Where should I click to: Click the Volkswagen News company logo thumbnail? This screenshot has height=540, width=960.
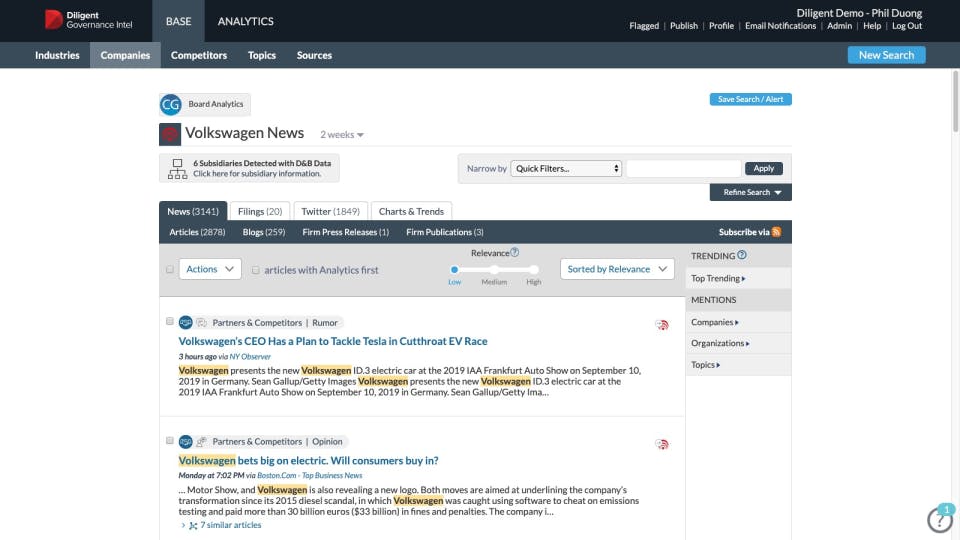tap(170, 134)
